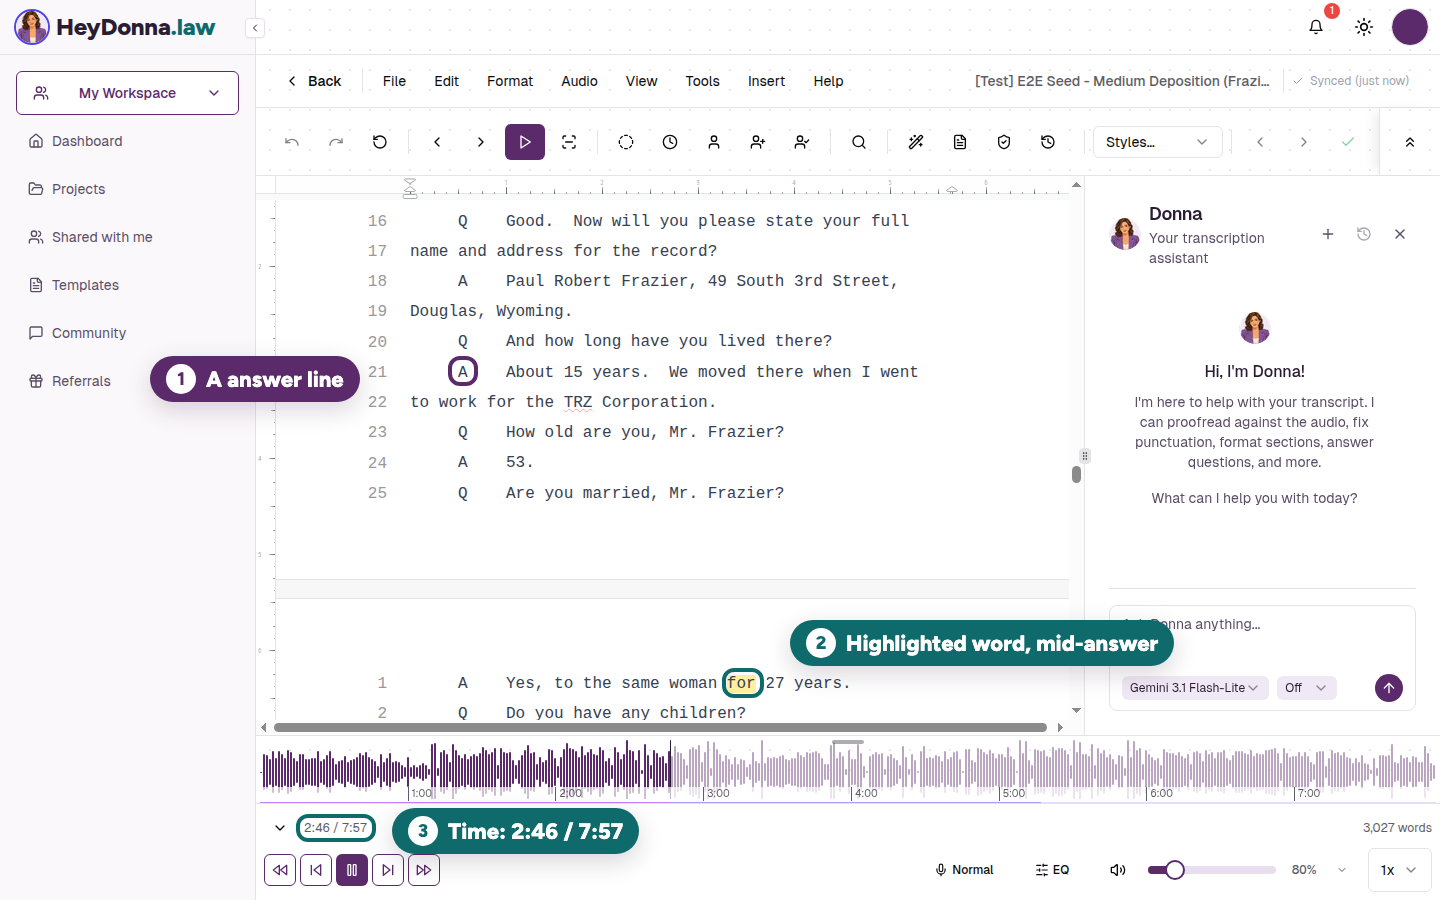Start a new Donna chat plus icon
The image size is (1440, 900).
click(1328, 234)
